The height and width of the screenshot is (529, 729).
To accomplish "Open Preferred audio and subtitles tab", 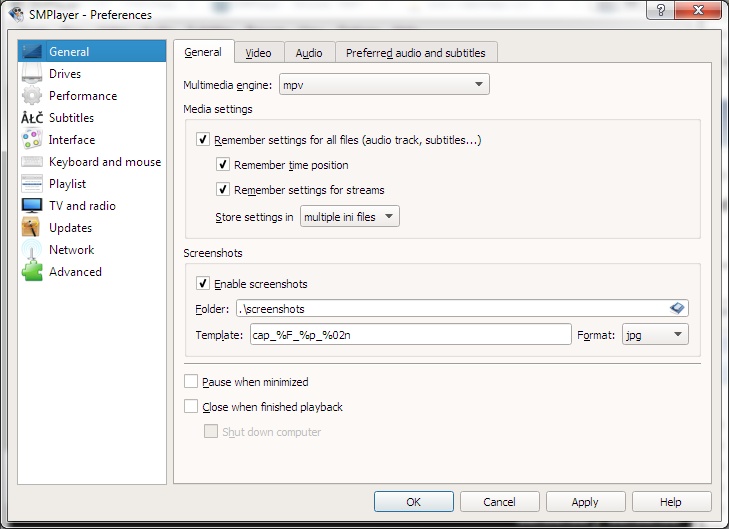I will tap(416, 53).
